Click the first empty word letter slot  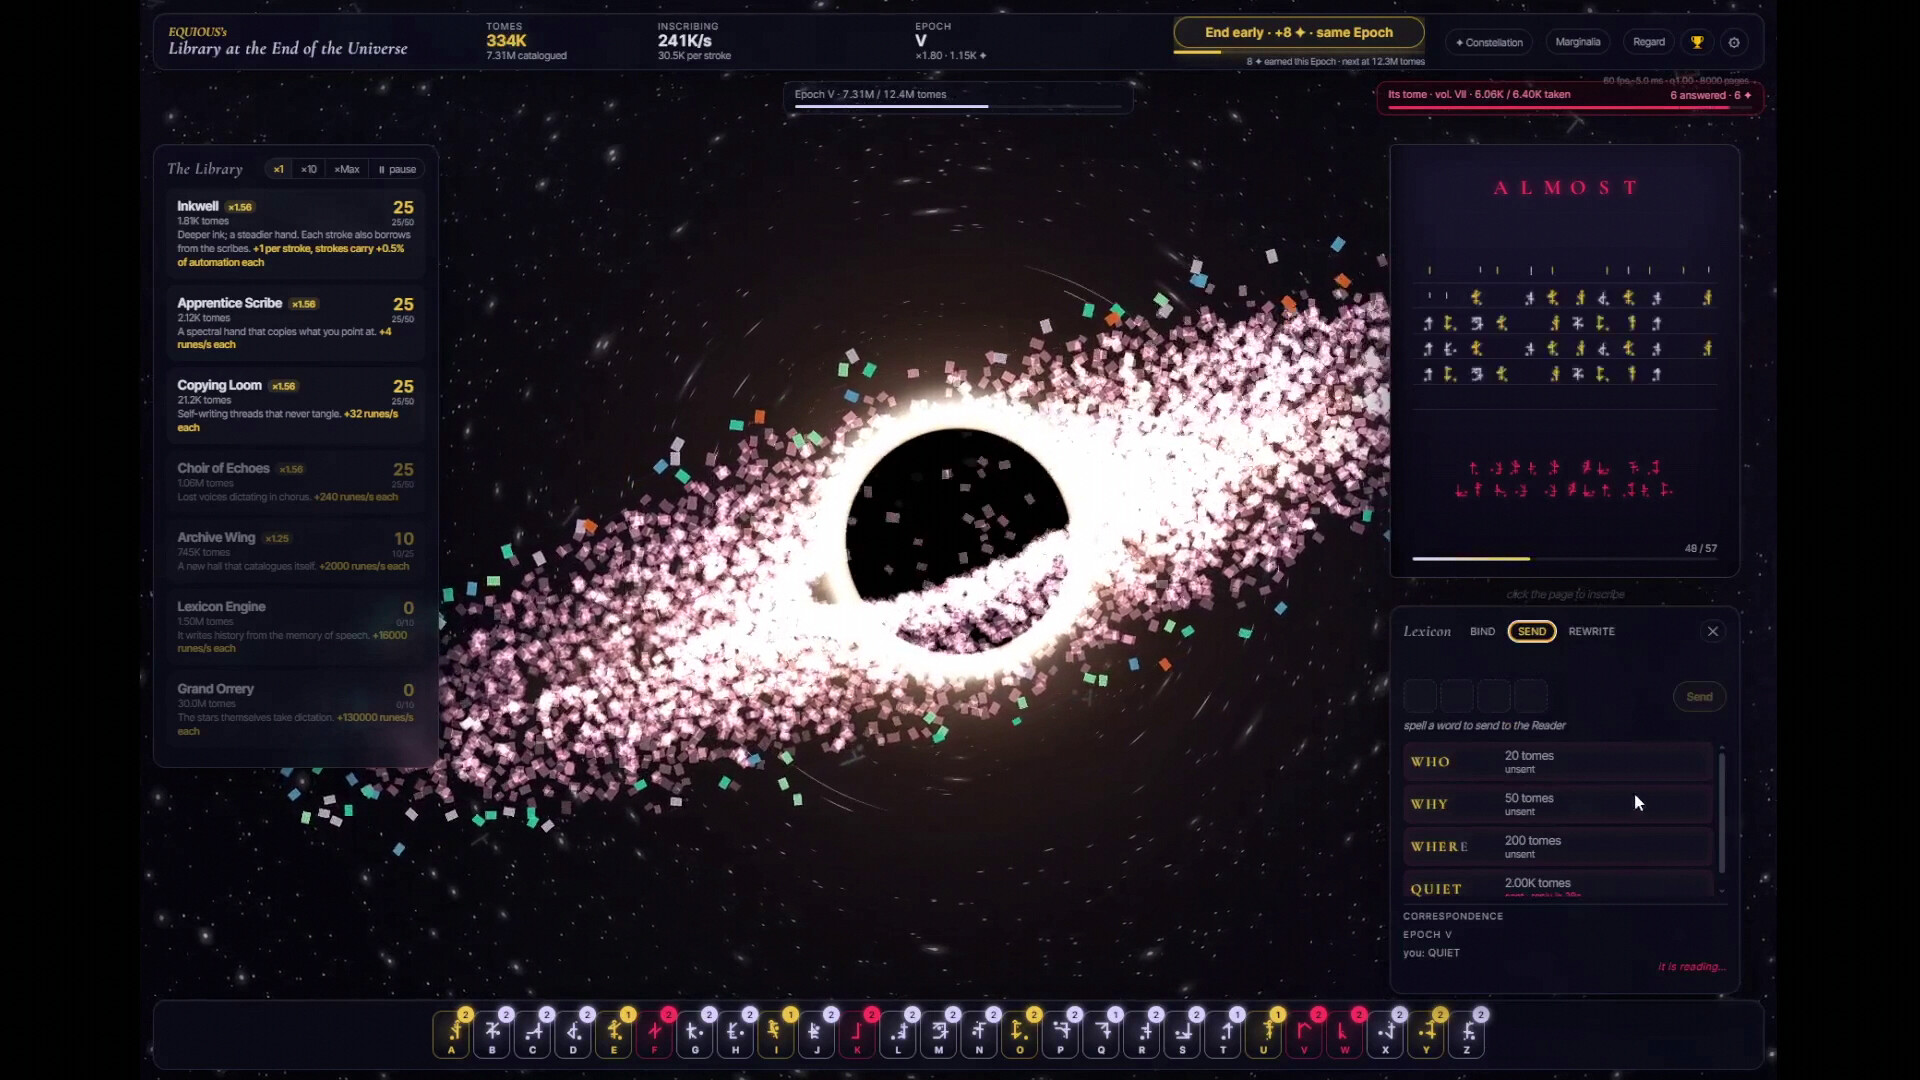click(x=1420, y=696)
